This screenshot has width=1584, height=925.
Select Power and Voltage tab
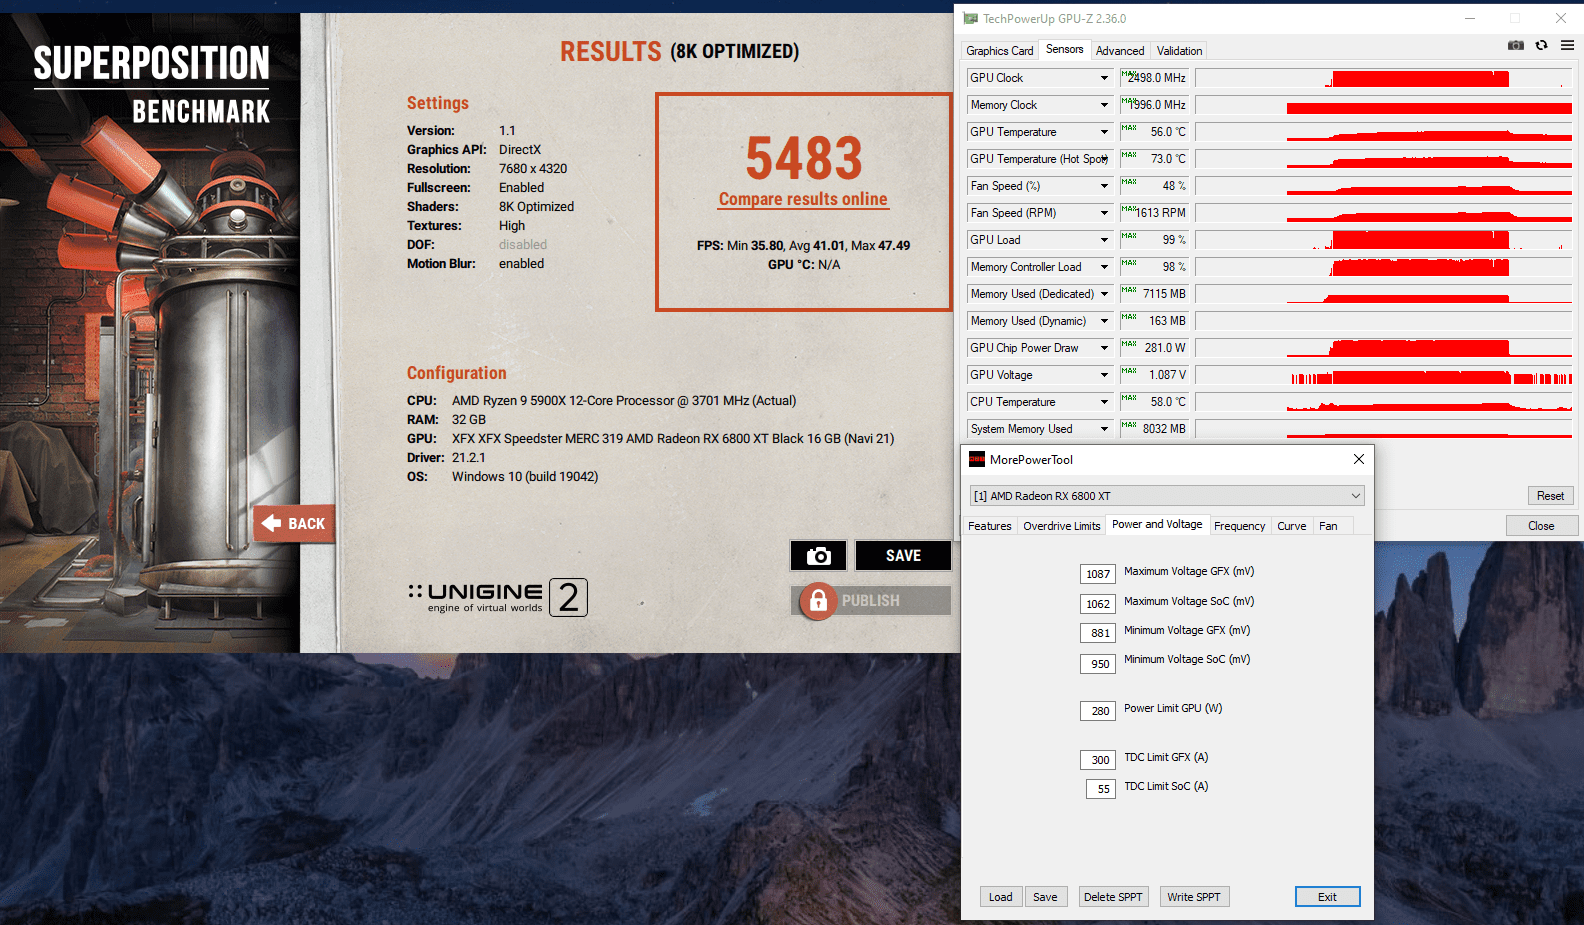(1157, 524)
